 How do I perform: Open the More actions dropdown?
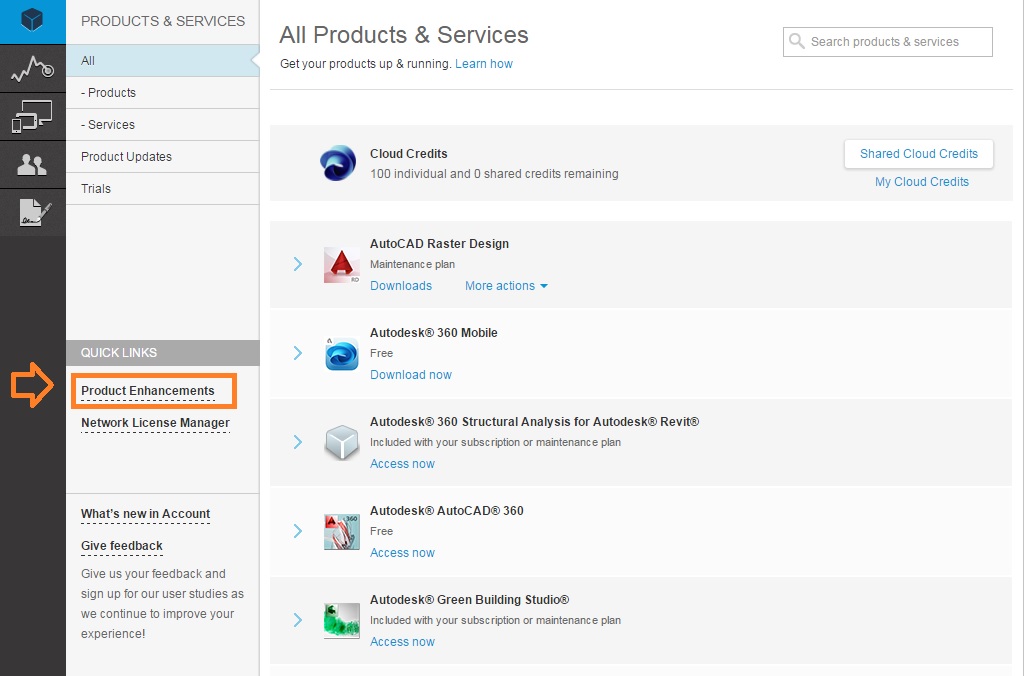(x=506, y=286)
